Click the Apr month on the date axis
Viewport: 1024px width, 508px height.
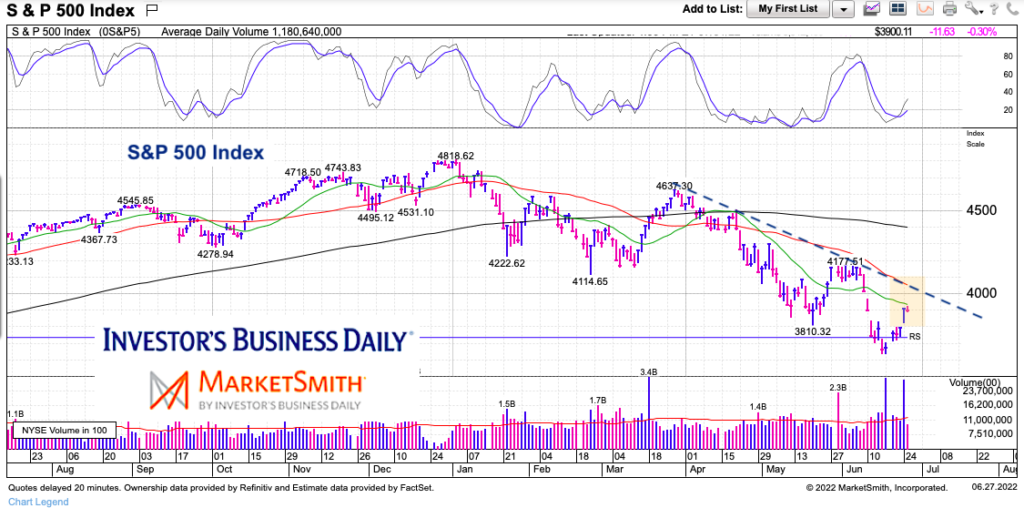(x=699, y=469)
